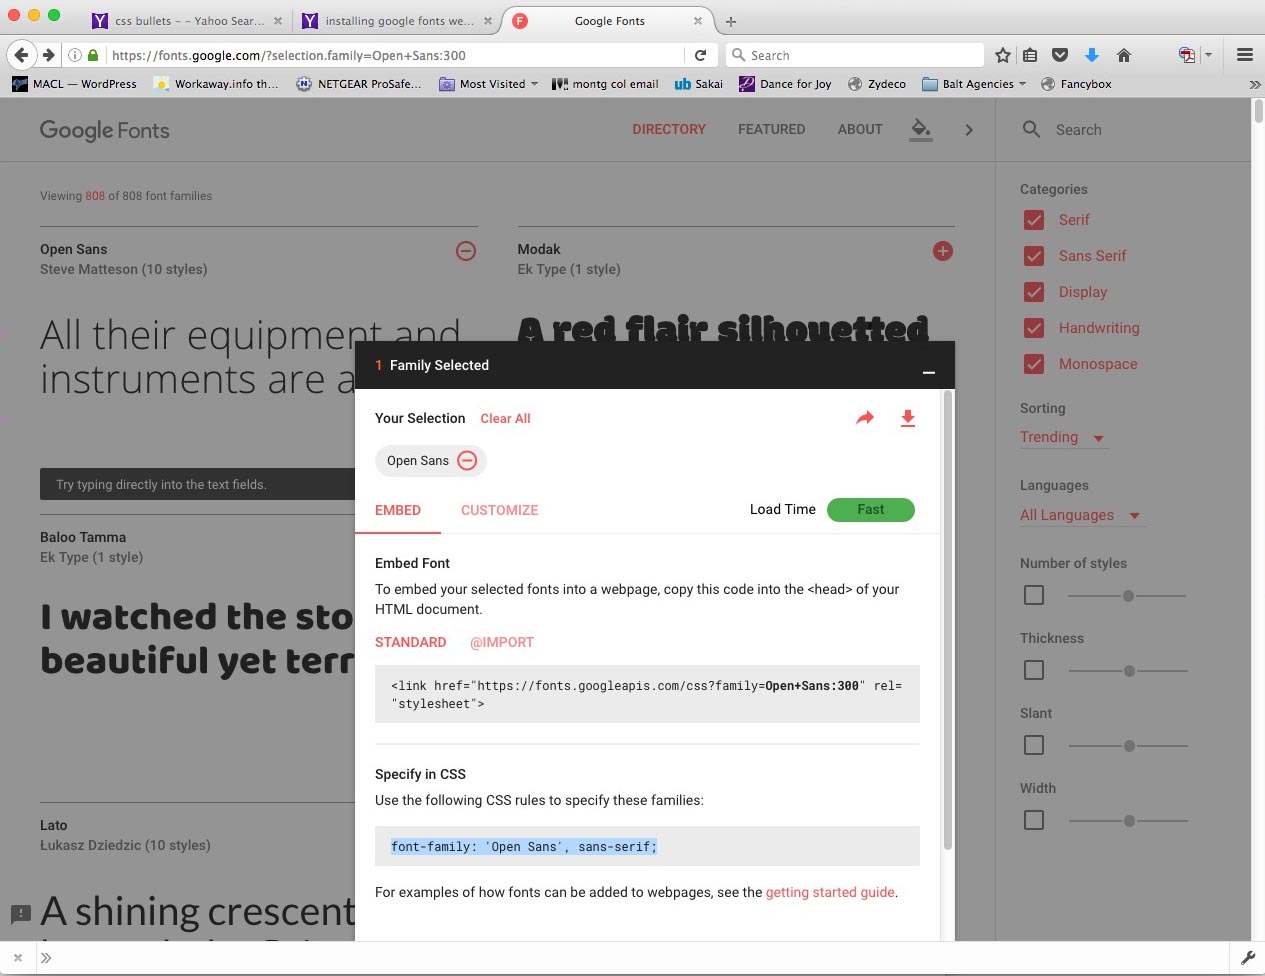The image size is (1265, 976).
Task: Open the ABOUT navigation item
Action: [860, 129]
